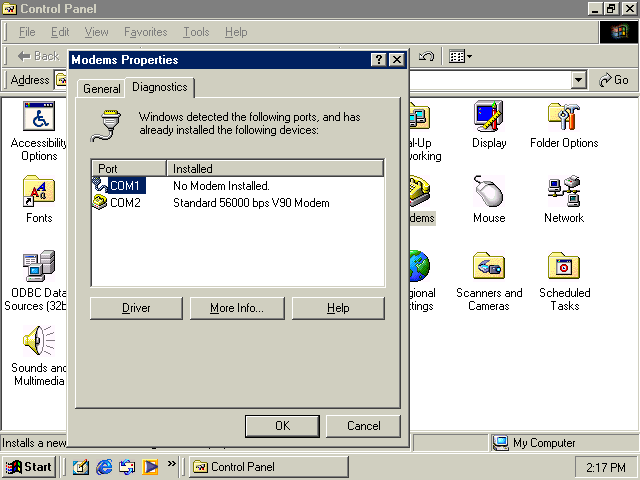Click the Back toolbar button
Screen dimensions: 640x480
click(x=39, y=56)
